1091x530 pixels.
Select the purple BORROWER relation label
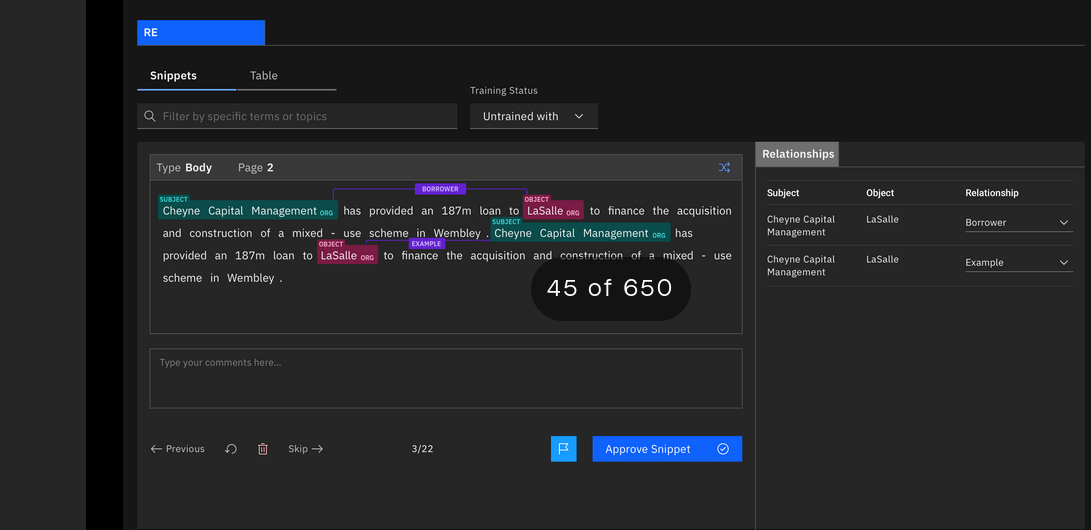pos(440,189)
